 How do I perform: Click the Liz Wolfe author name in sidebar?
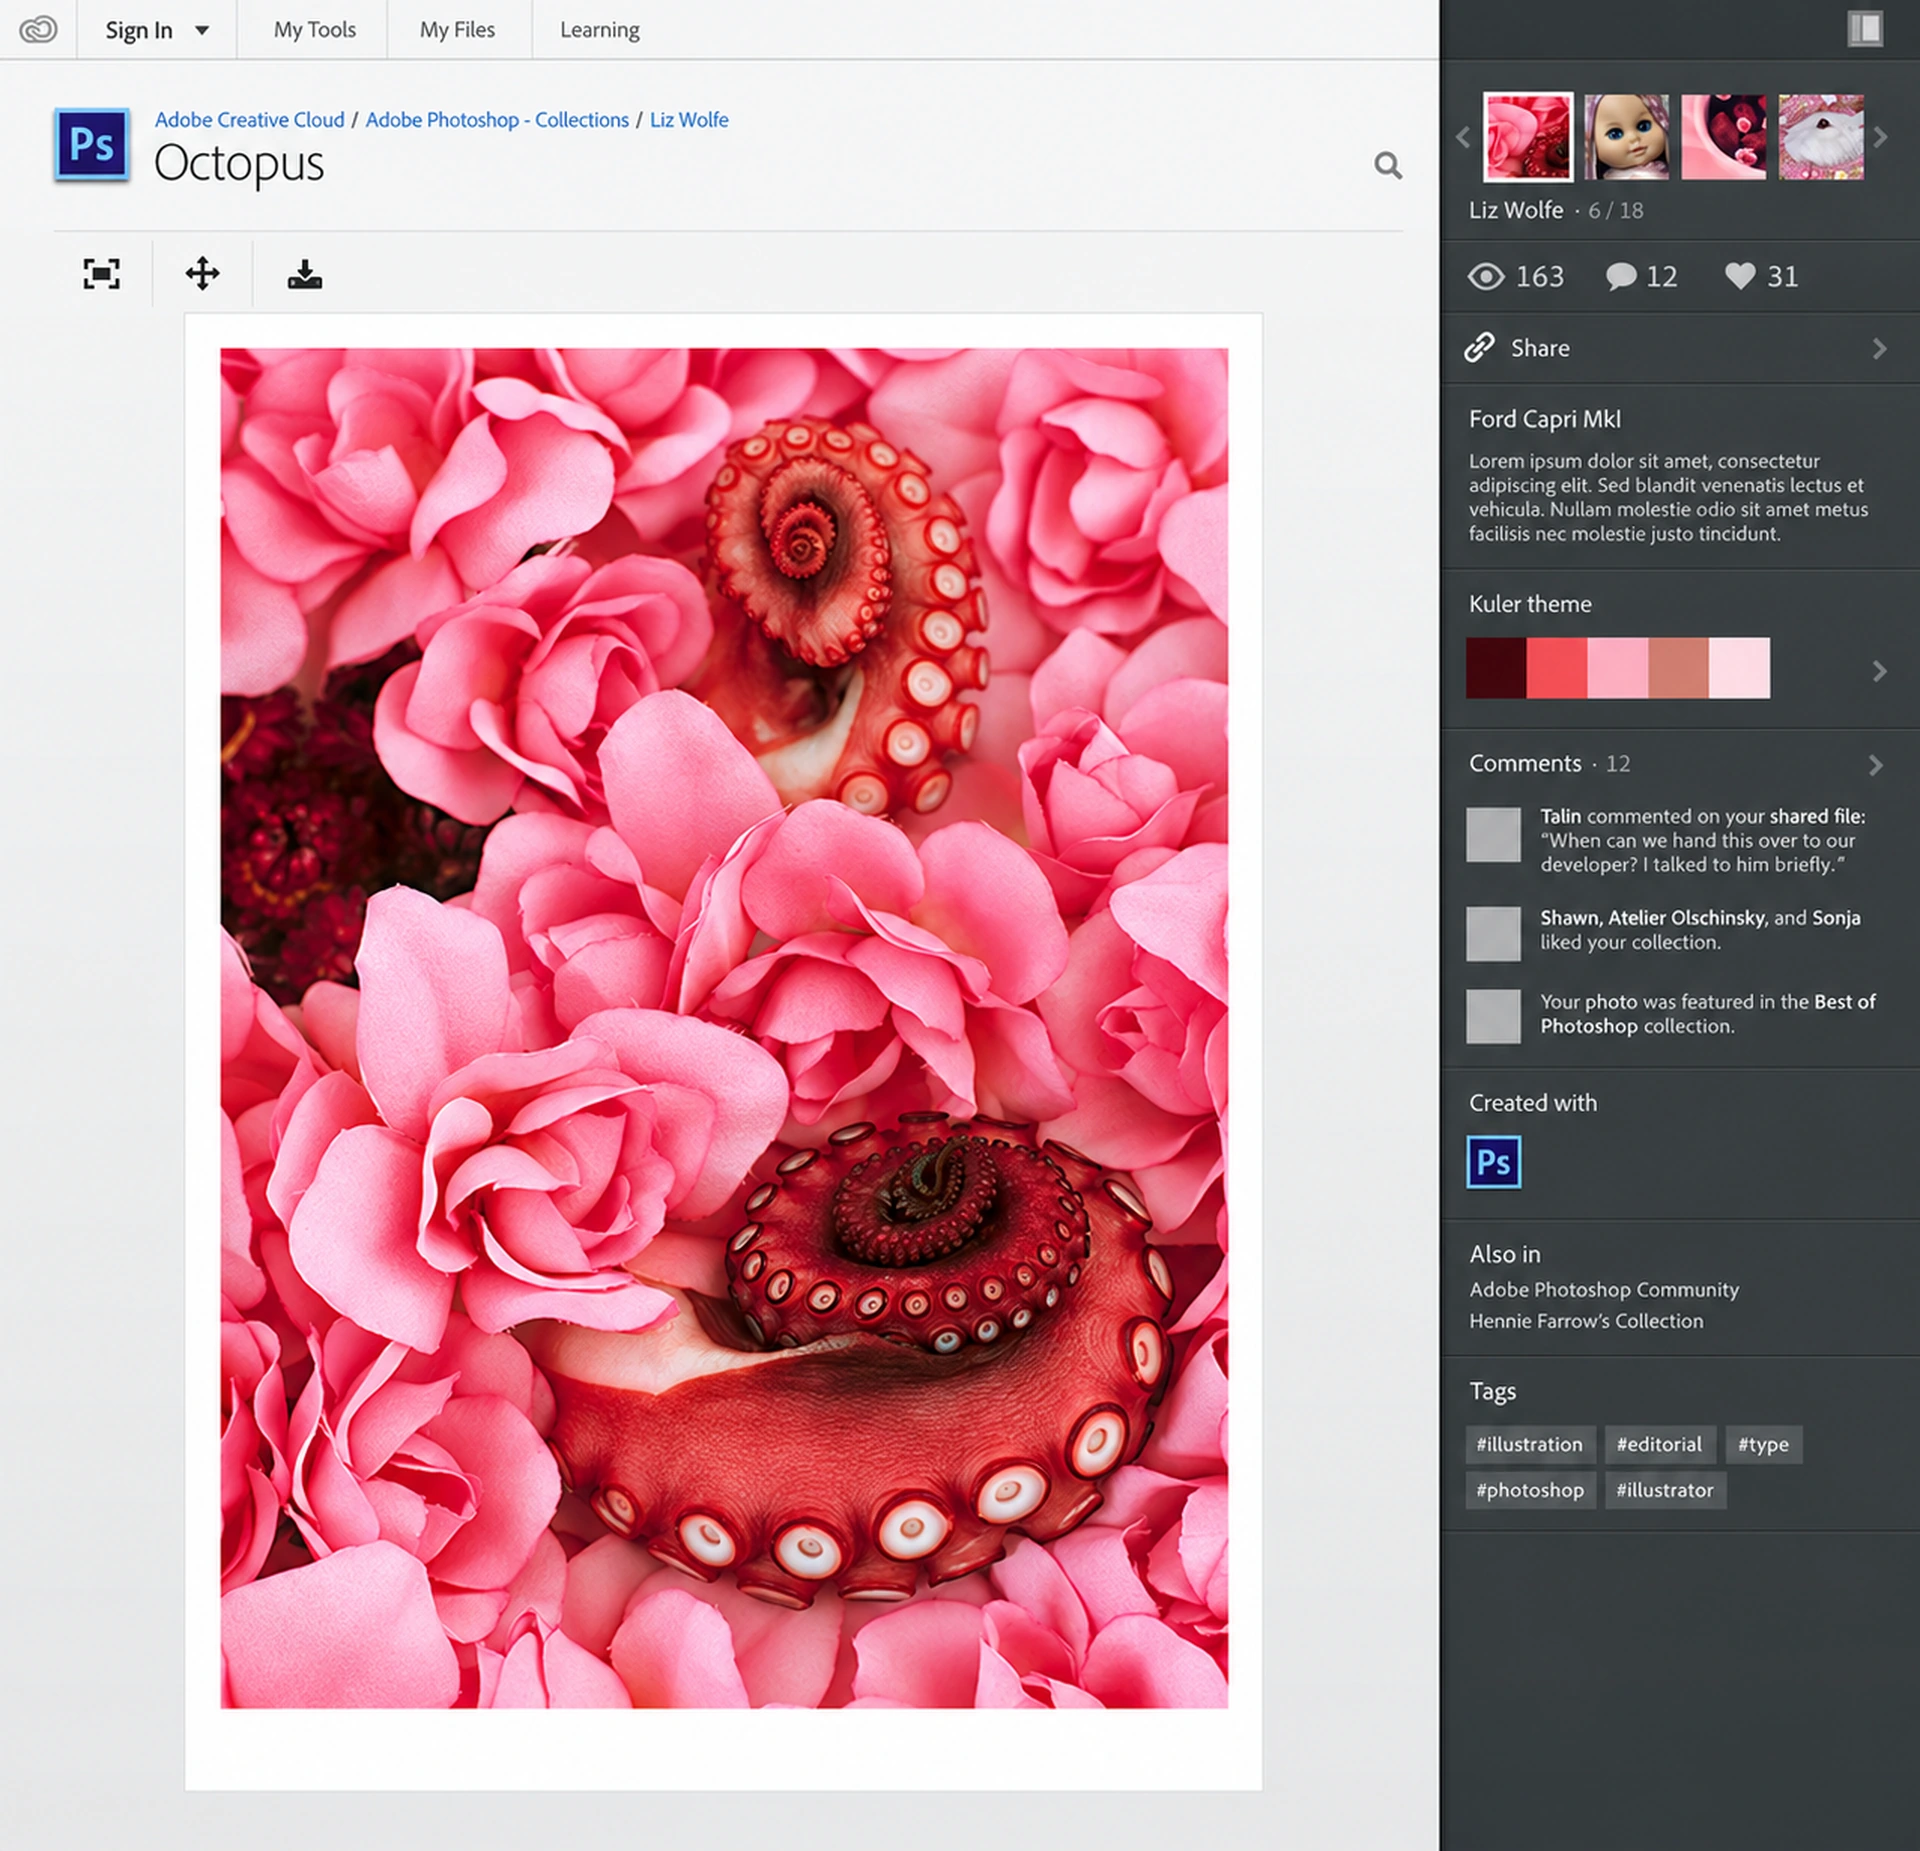1516,210
